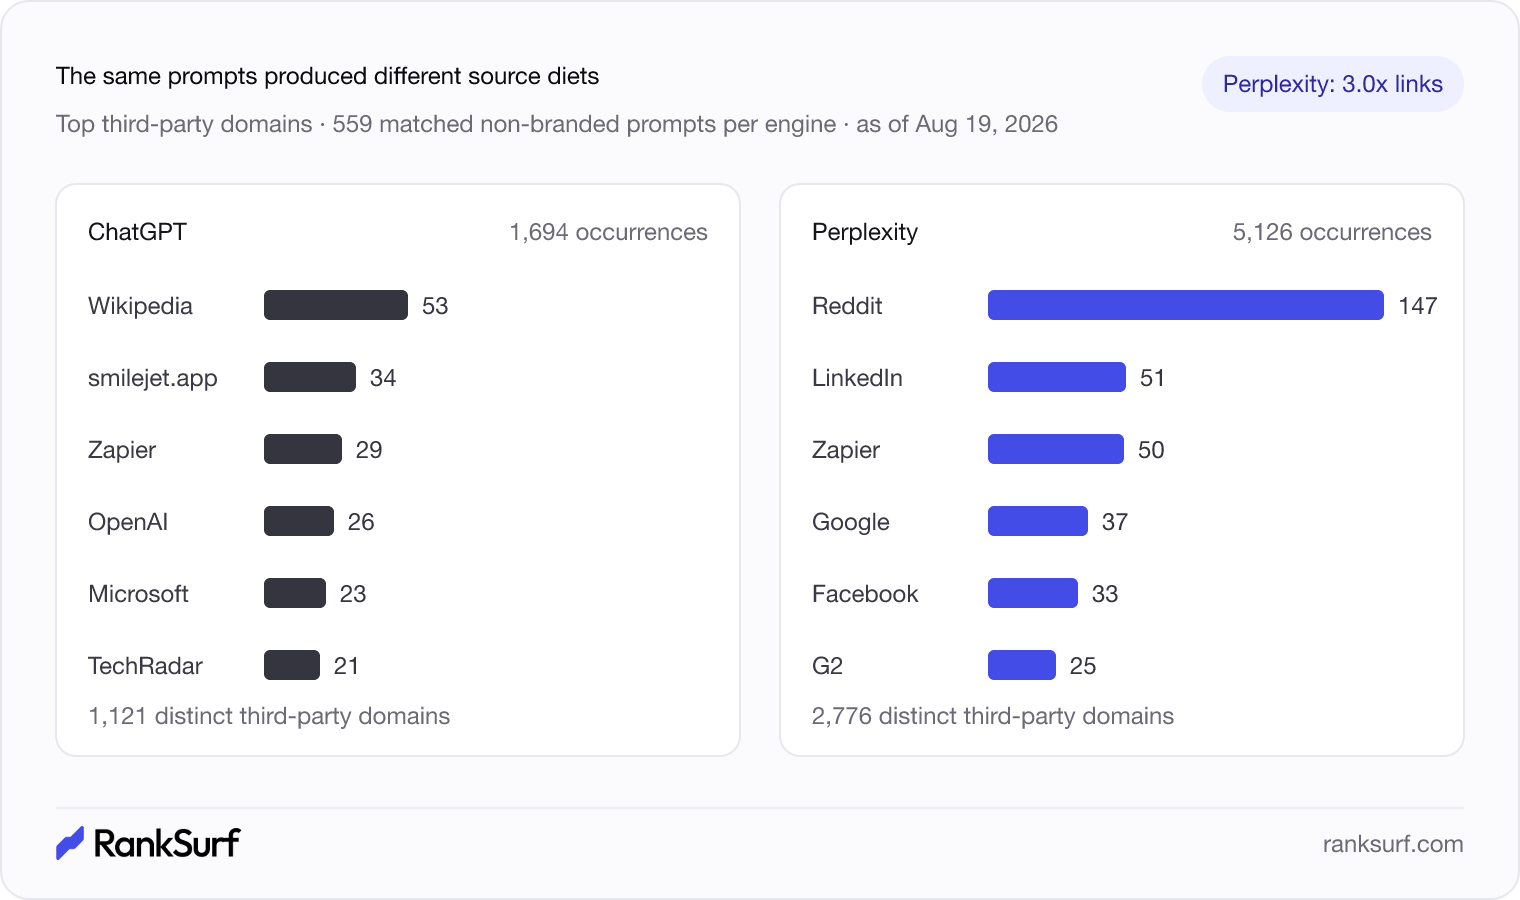Click the smilejet.app row label
The image size is (1520, 900).
coord(153,378)
